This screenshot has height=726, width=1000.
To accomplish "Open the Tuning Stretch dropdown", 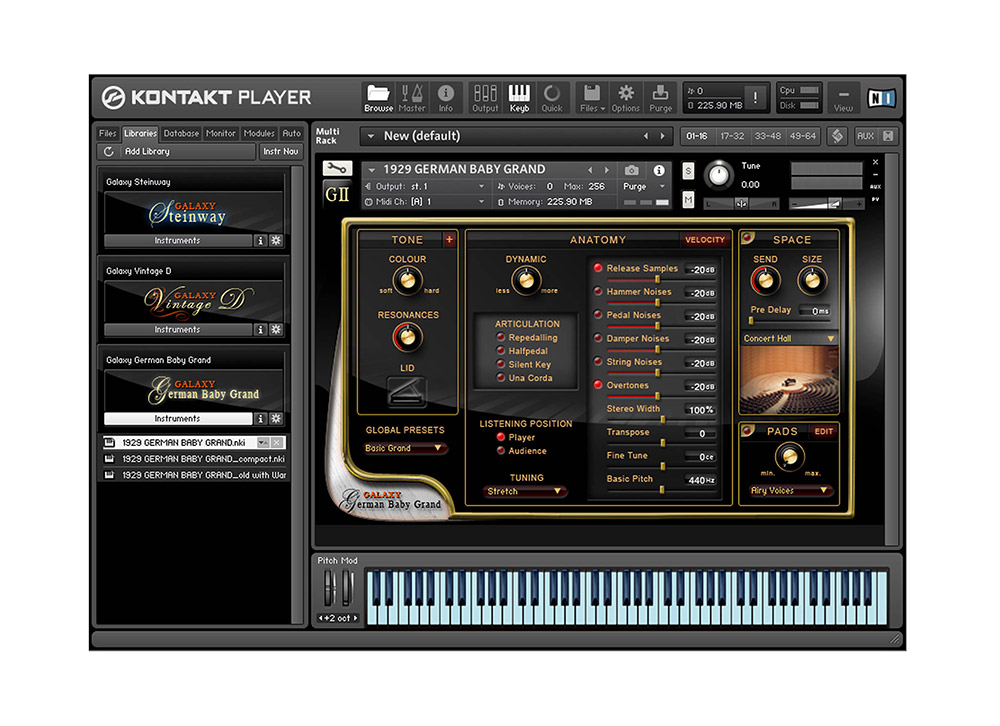I will point(524,491).
